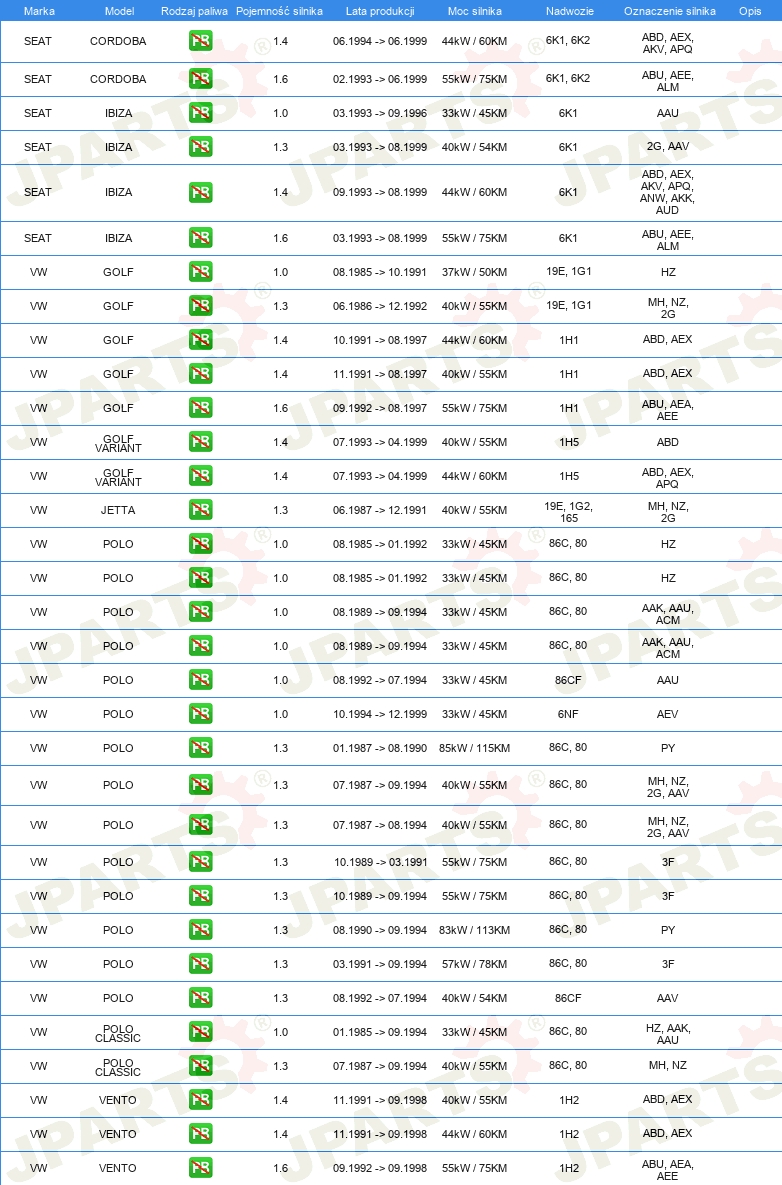Viewport: 782px width, 1185px height.
Task: Click fuel icon in VW GOLF 1.3 row
Action: 200,305
